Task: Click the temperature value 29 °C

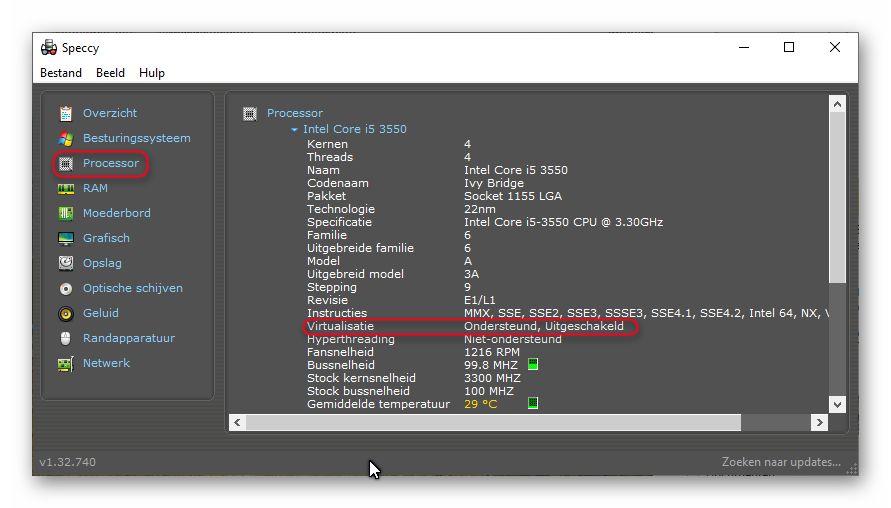Action: point(481,405)
